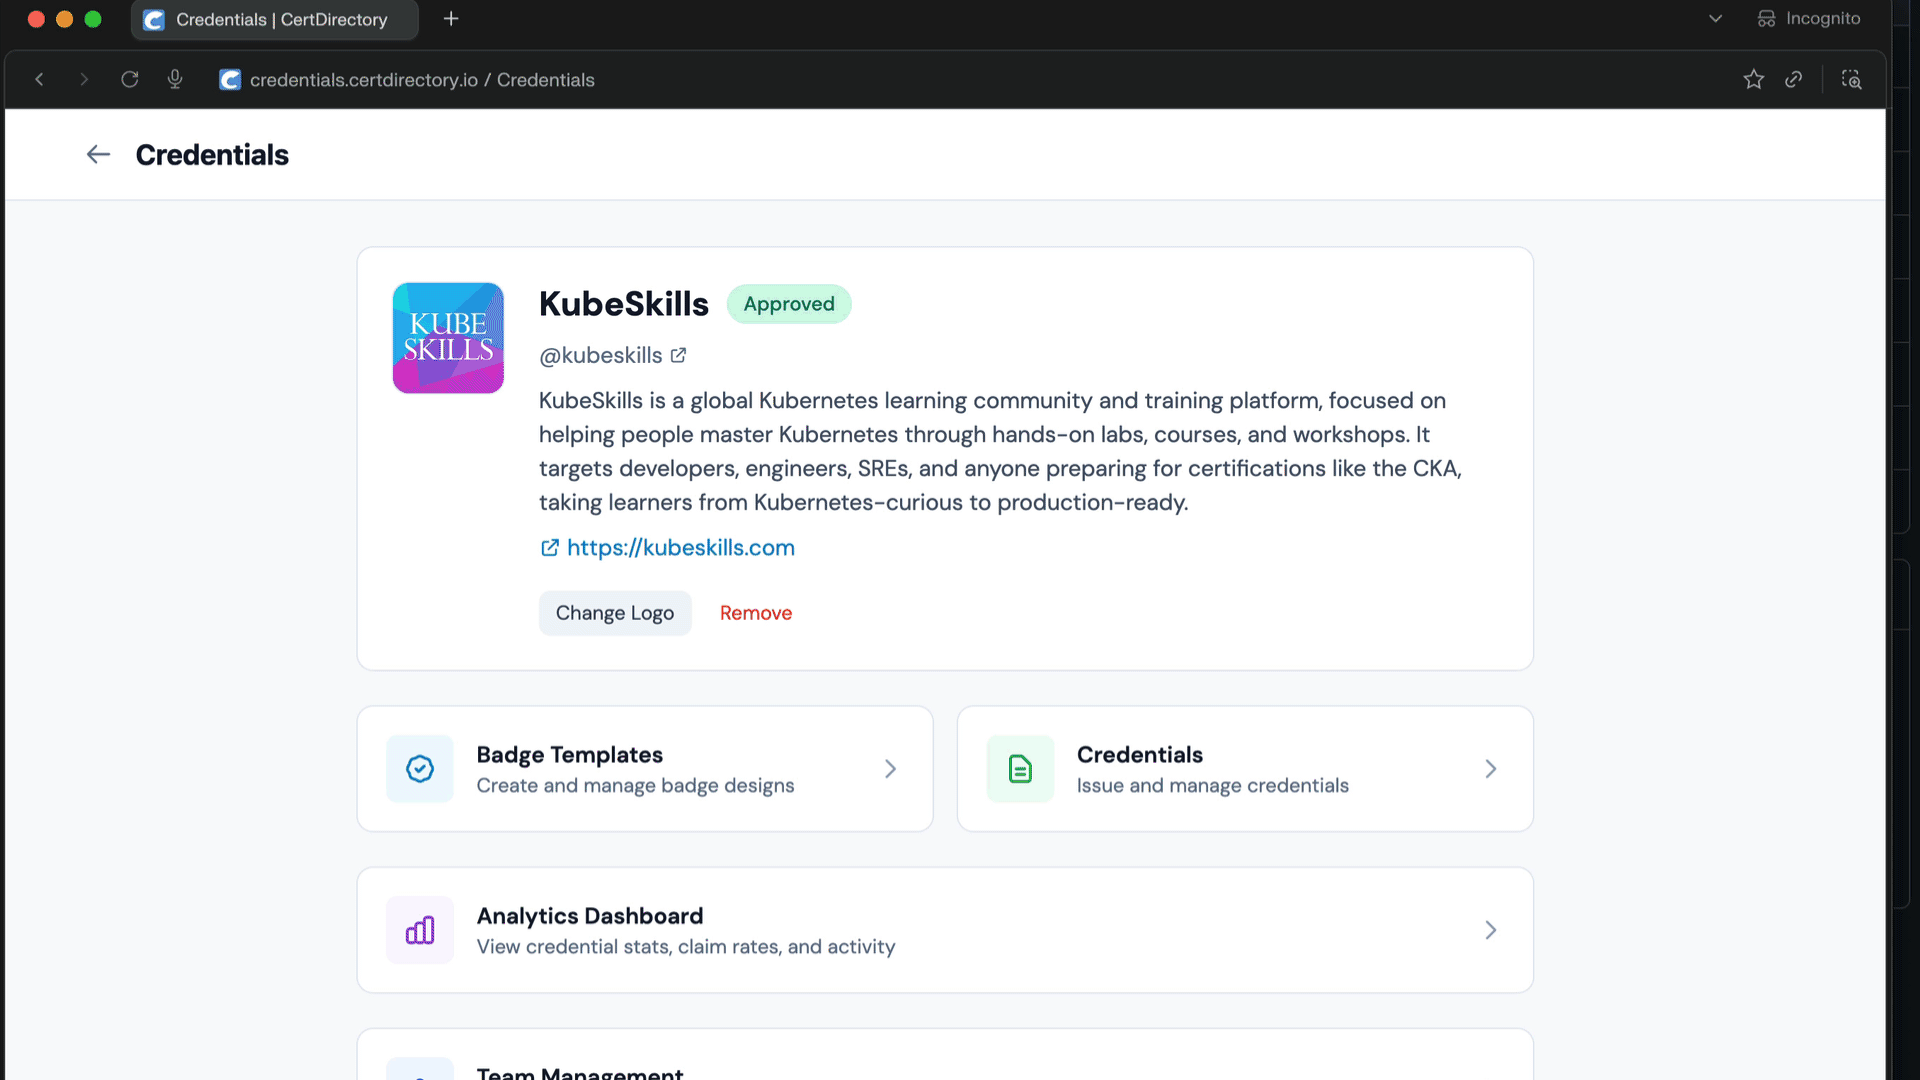
Task: Reload the page
Action: tap(130, 79)
